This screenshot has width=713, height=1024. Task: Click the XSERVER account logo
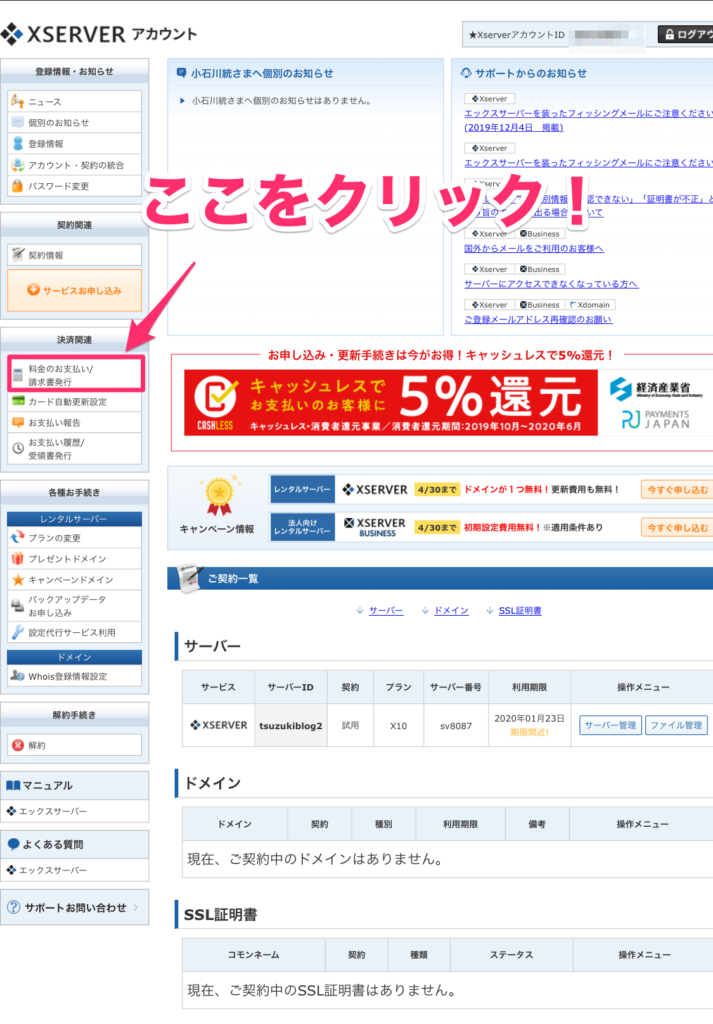pos(99,34)
